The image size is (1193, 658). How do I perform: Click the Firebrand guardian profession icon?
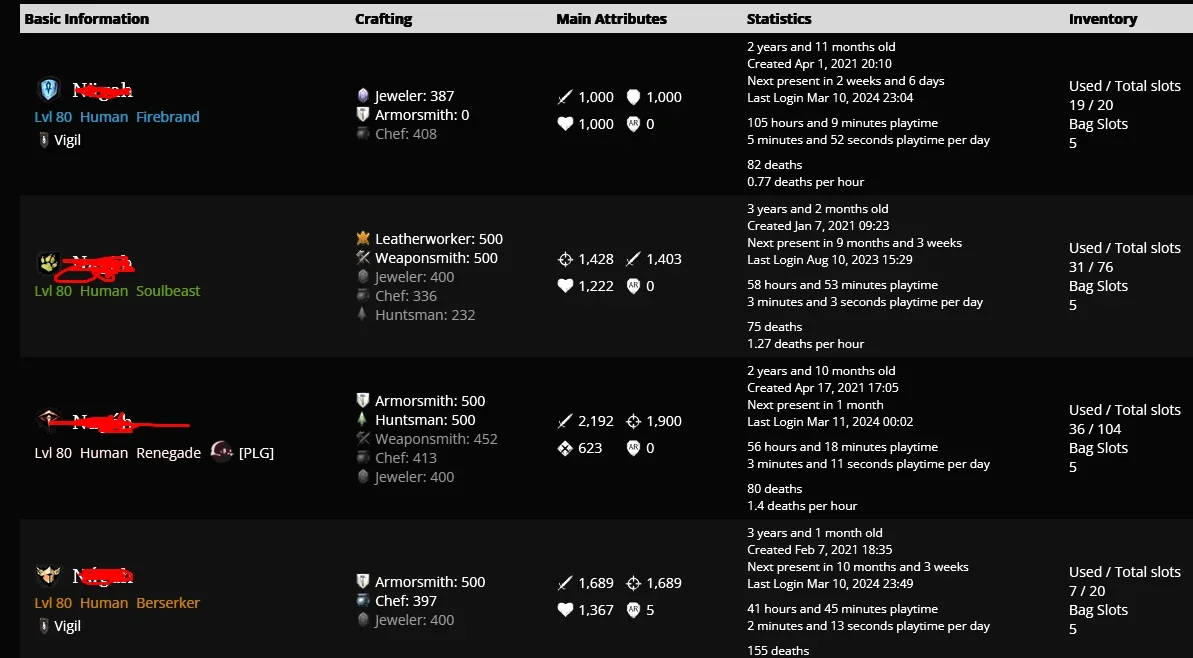(x=49, y=90)
